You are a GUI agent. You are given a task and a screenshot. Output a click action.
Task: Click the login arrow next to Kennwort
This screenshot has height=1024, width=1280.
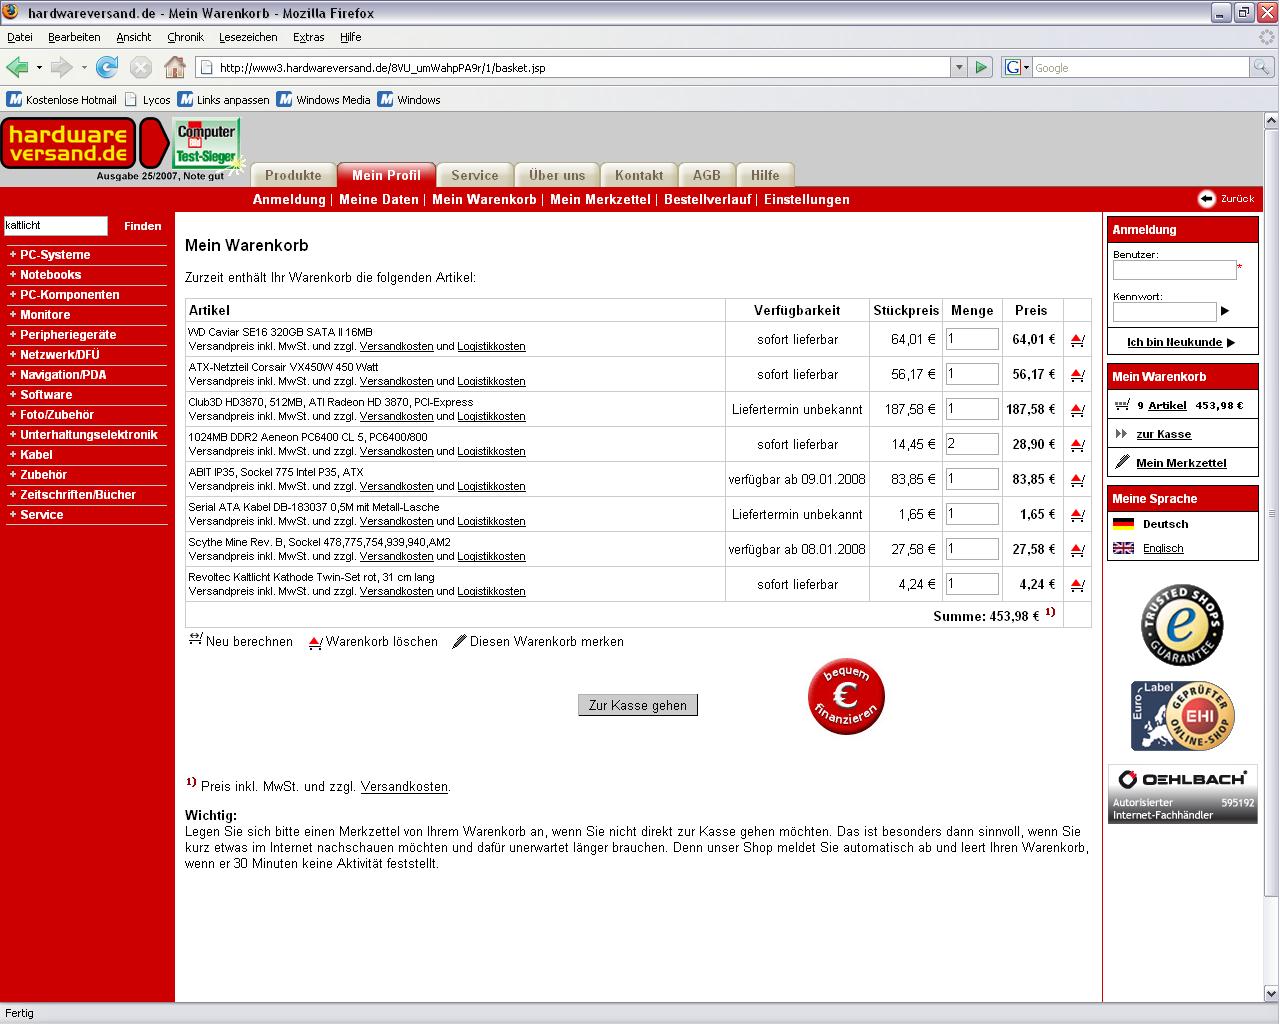pyautogui.click(x=1225, y=311)
